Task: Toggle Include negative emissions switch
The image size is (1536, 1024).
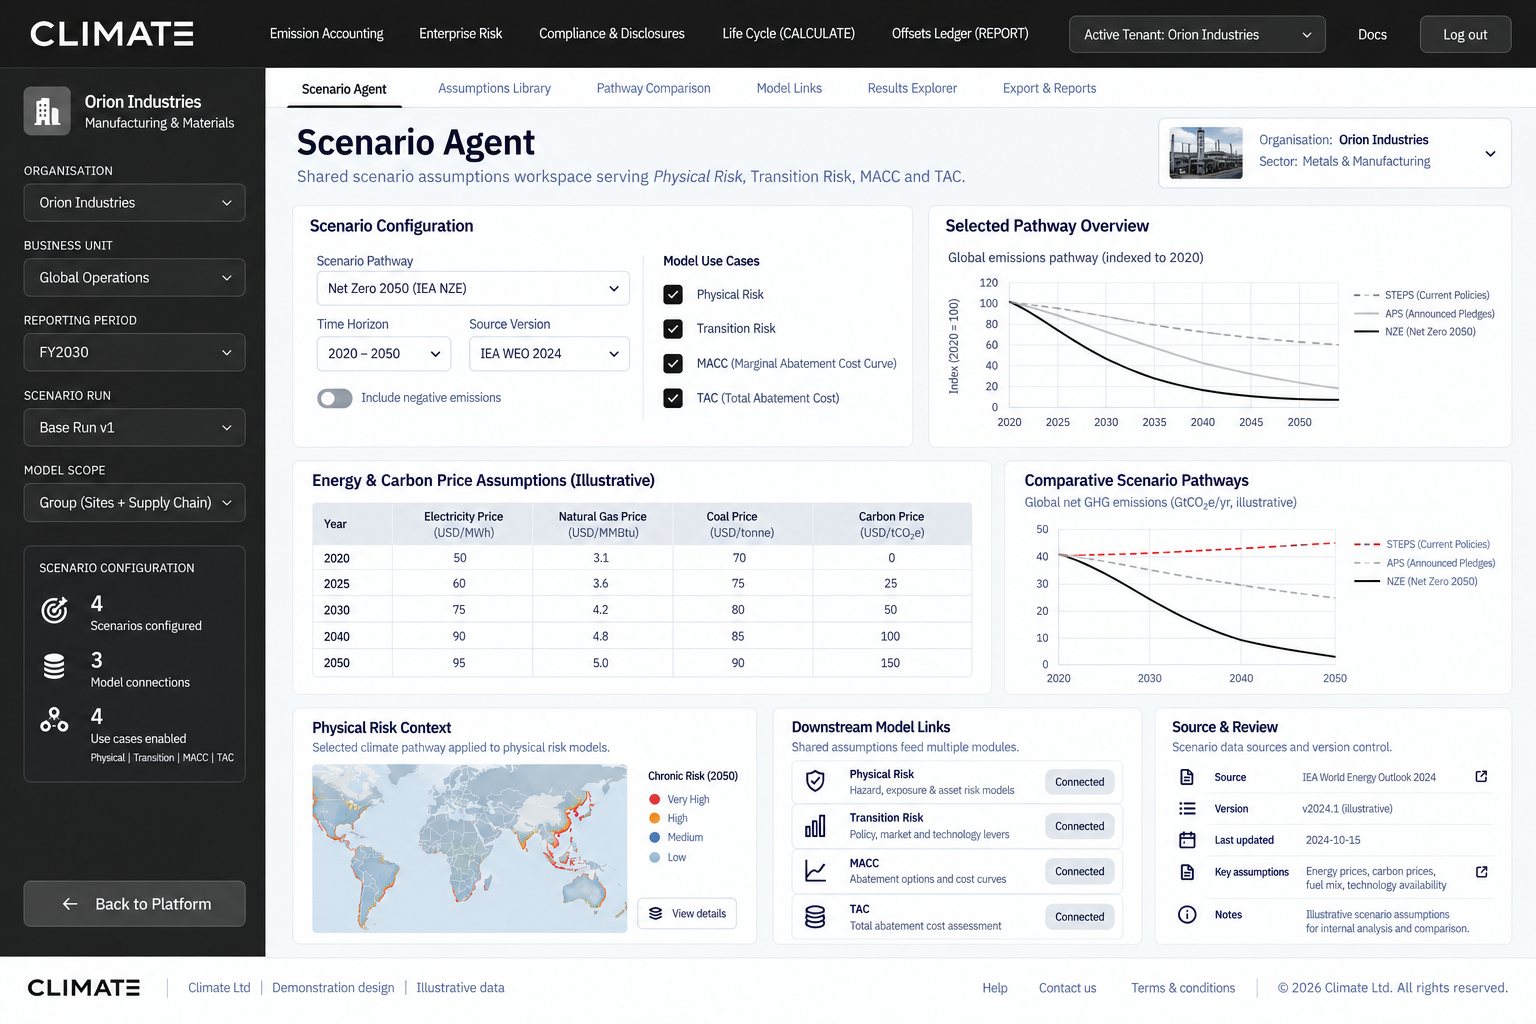Action: (x=335, y=398)
